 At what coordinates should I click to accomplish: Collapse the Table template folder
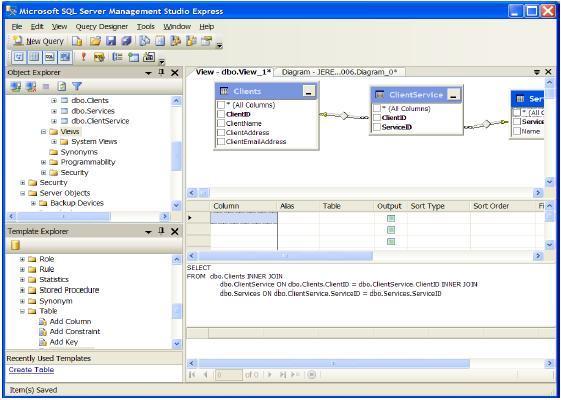22,311
